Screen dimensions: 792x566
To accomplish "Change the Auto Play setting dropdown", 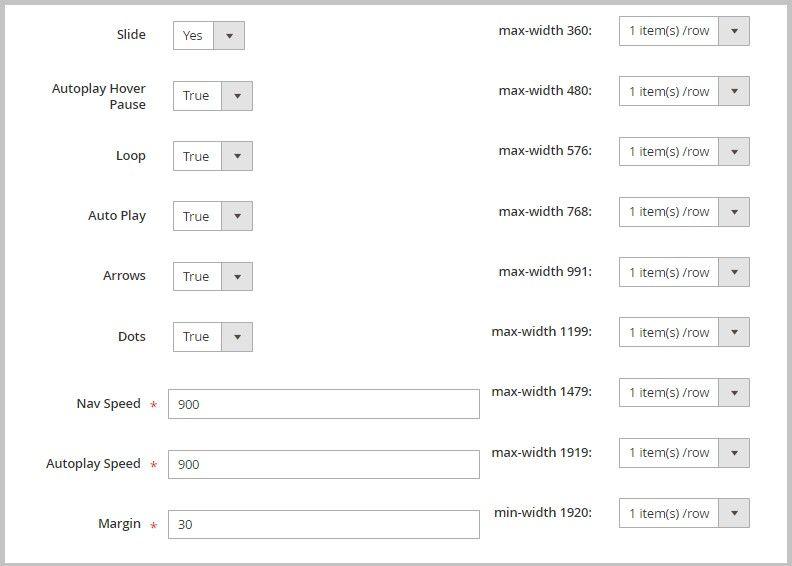I will coord(213,216).
